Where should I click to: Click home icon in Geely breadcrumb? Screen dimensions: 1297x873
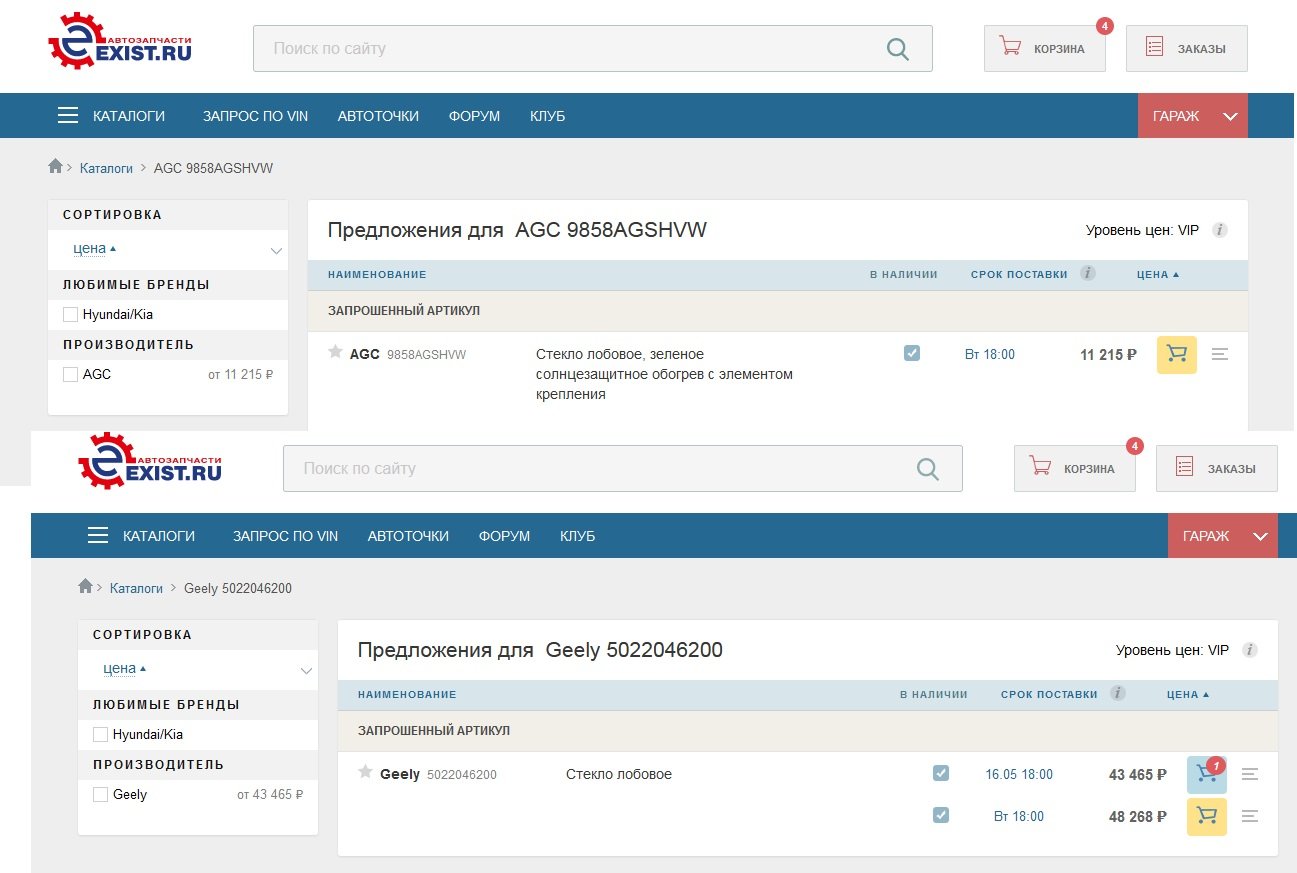tap(86, 586)
